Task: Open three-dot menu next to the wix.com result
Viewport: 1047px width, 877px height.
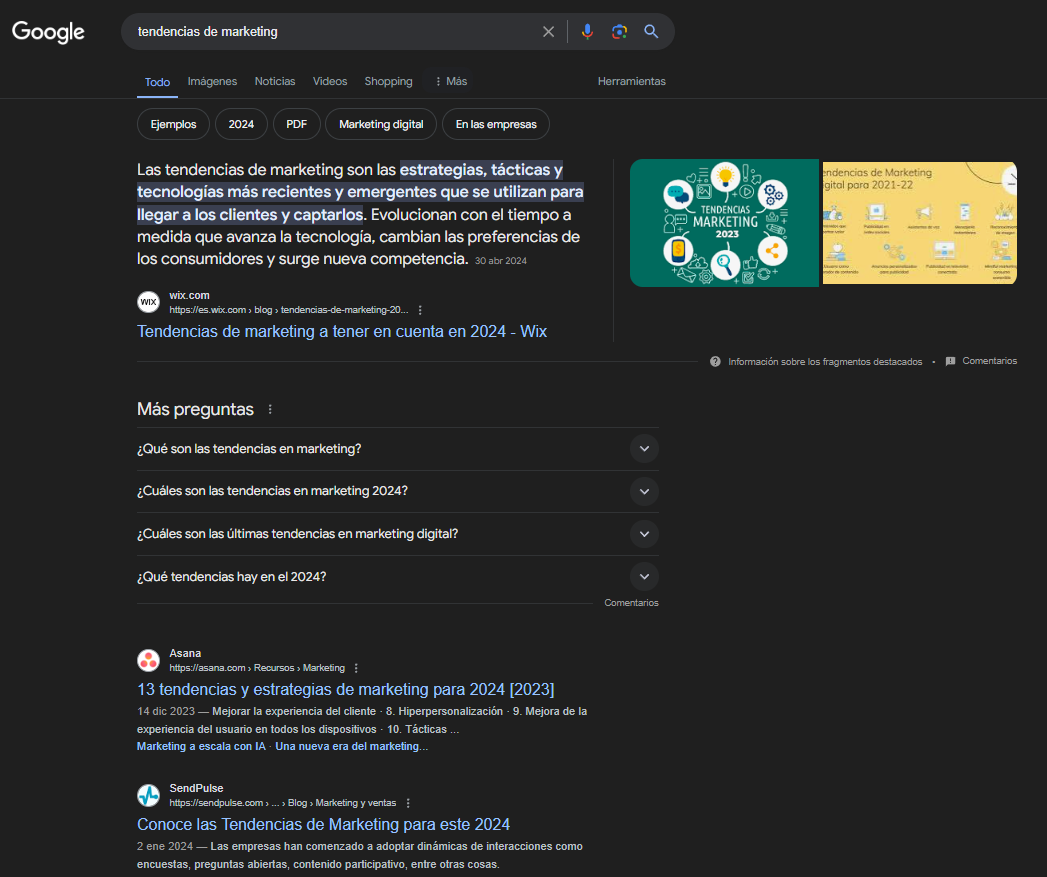Action: pos(420,310)
